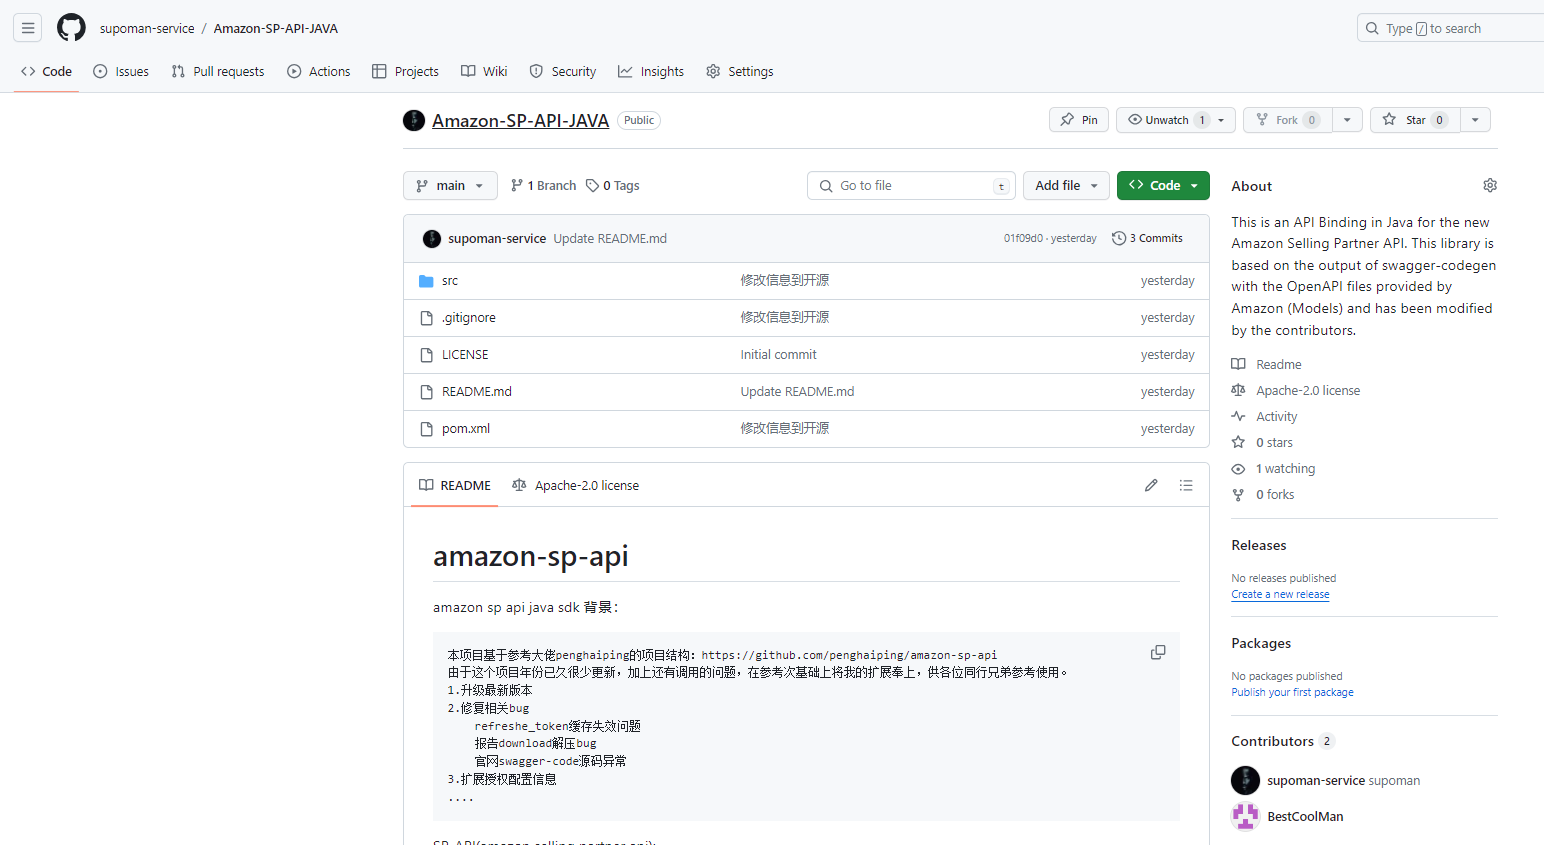This screenshot has width=1544, height=845.
Task: Open About section settings gear
Action: coord(1490,186)
